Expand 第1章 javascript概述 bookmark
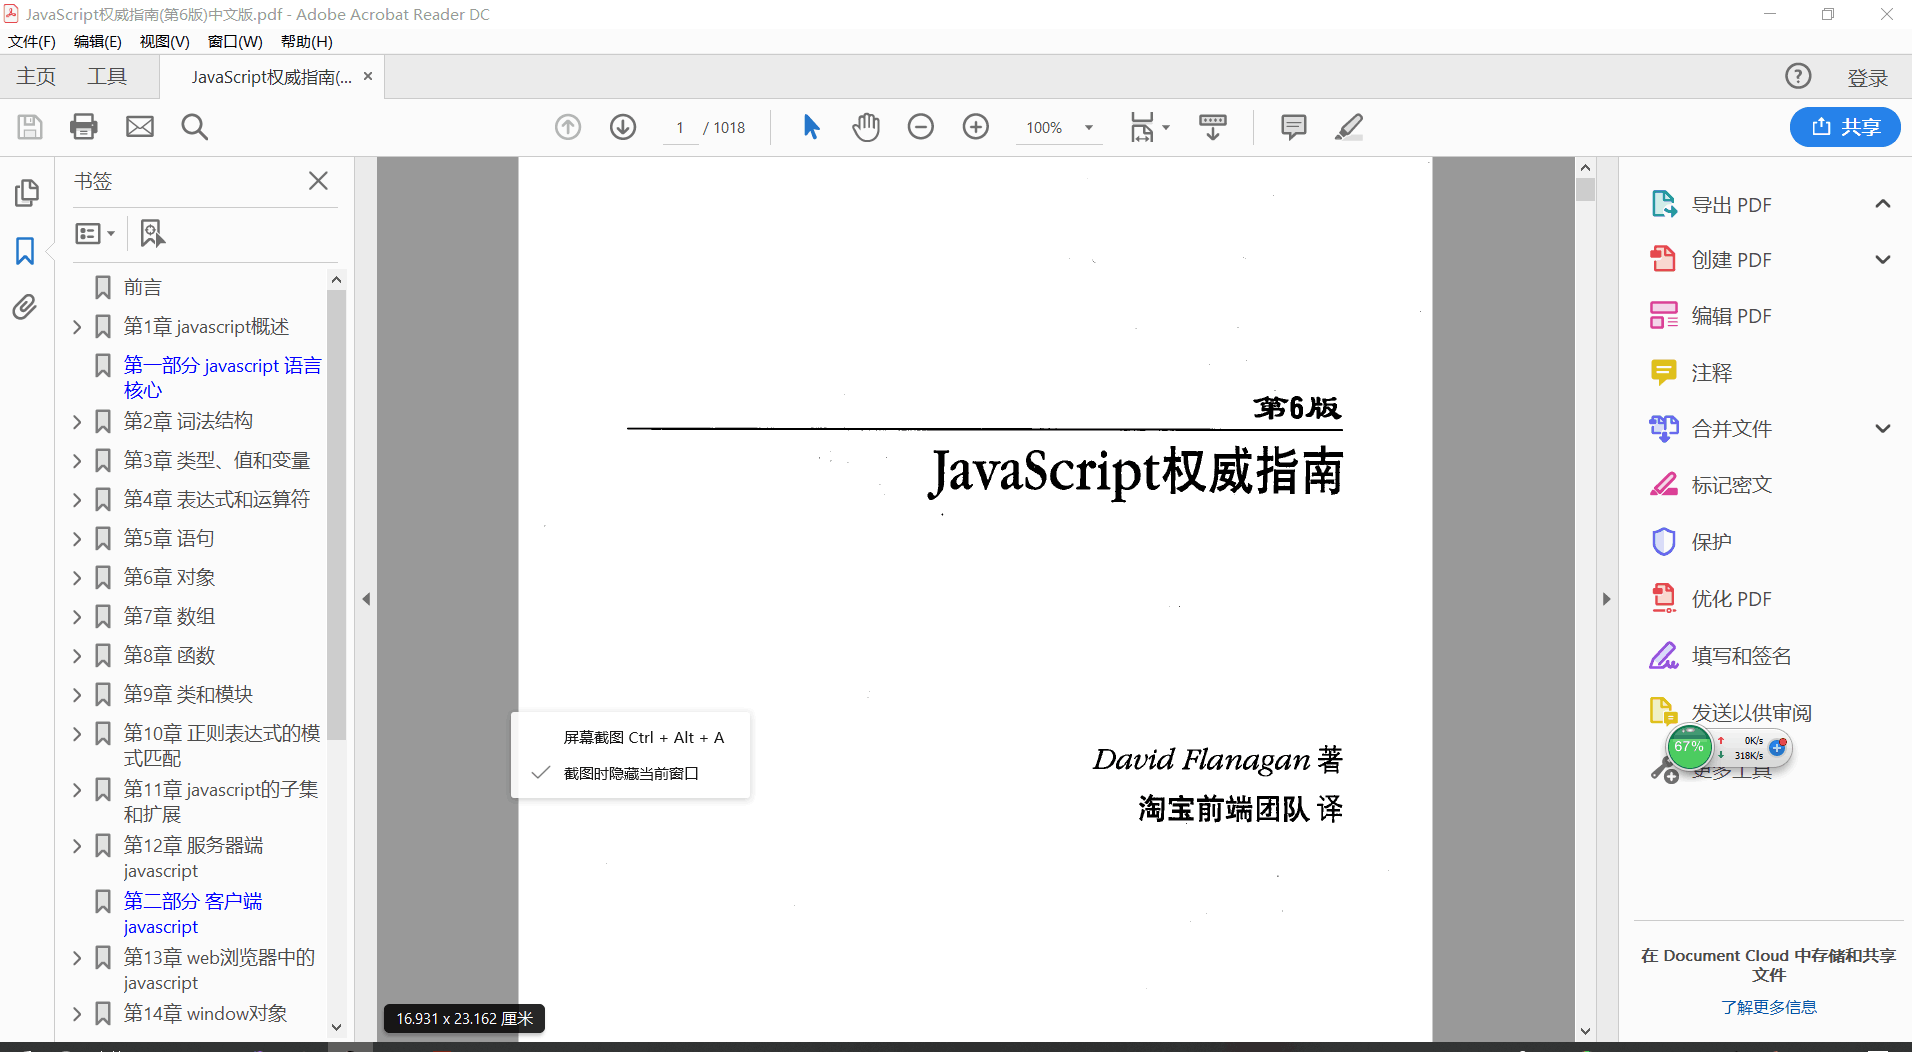The width and height of the screenshot is (1912, 1052). [x=77, y=327]
